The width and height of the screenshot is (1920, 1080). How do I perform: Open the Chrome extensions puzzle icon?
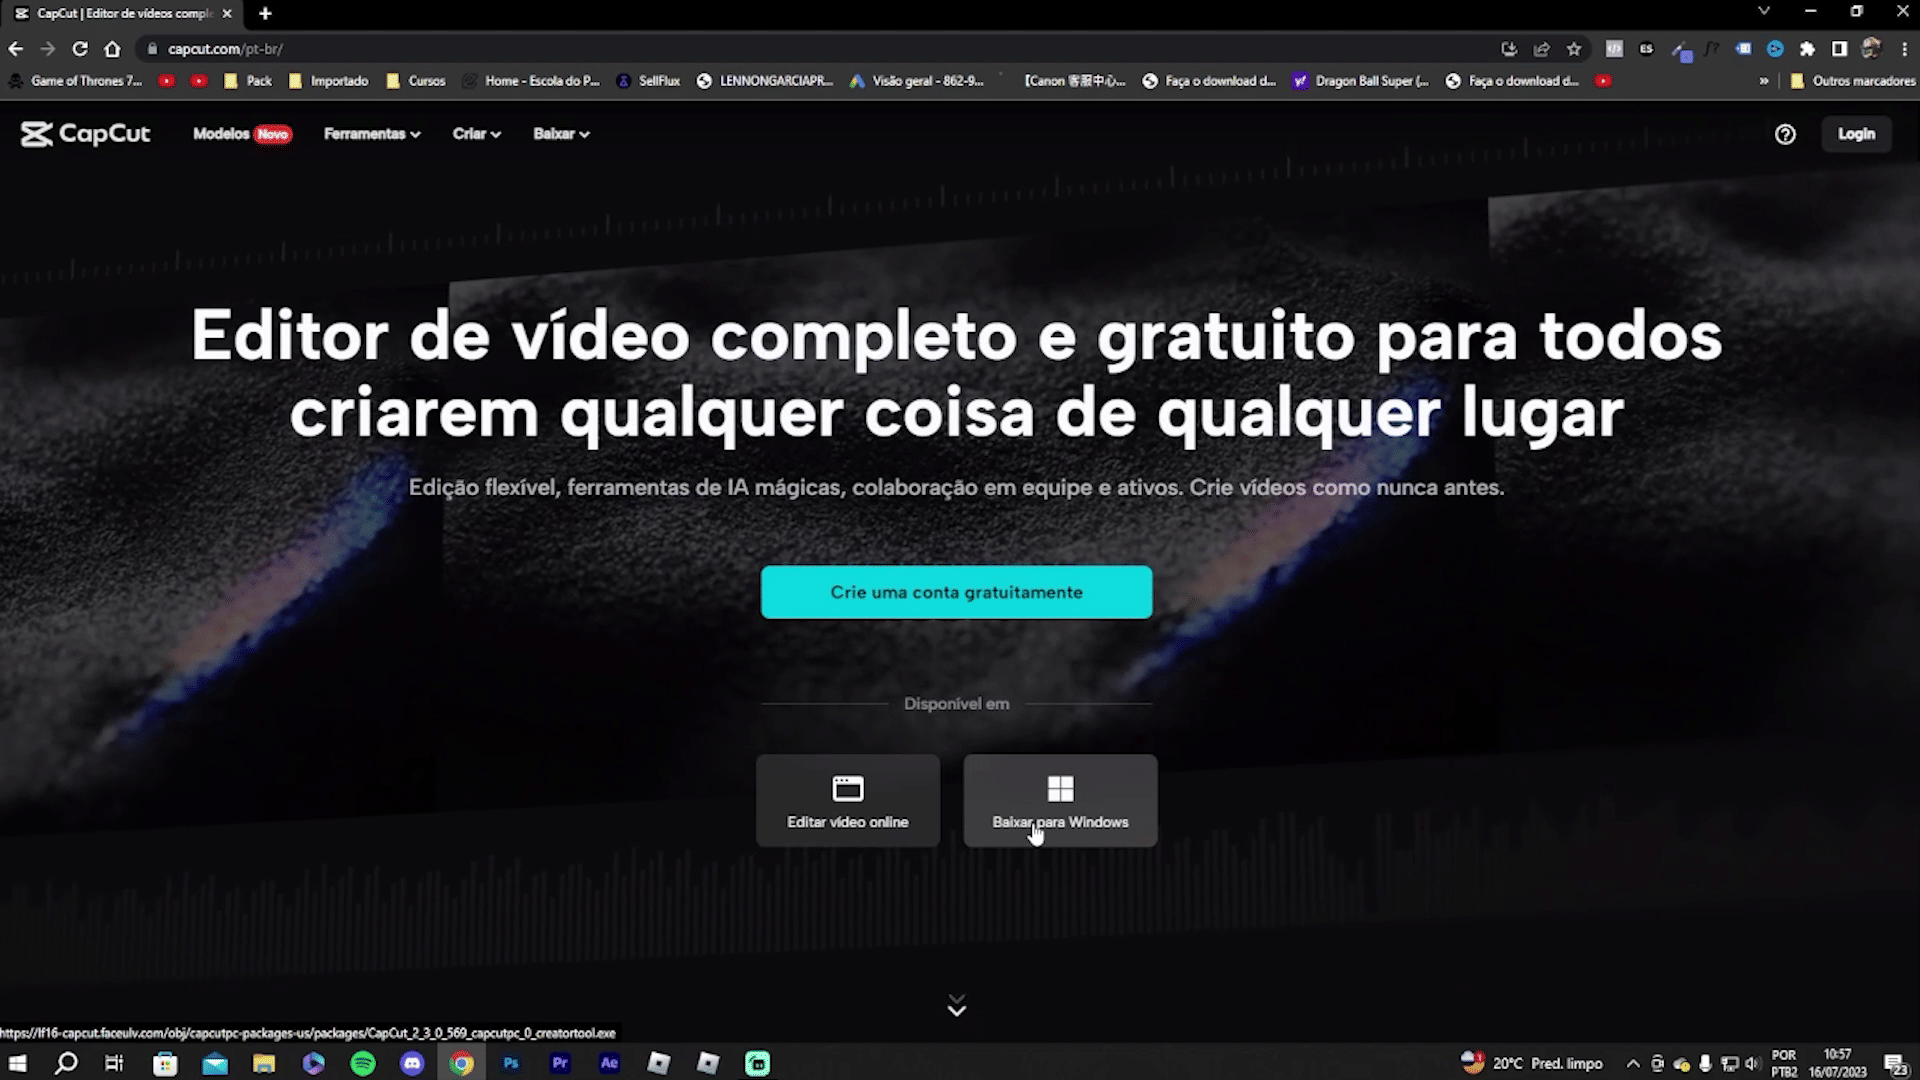1807,49
